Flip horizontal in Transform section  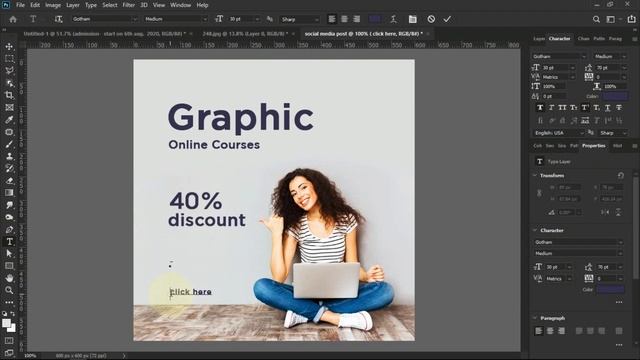click(605, 212)
